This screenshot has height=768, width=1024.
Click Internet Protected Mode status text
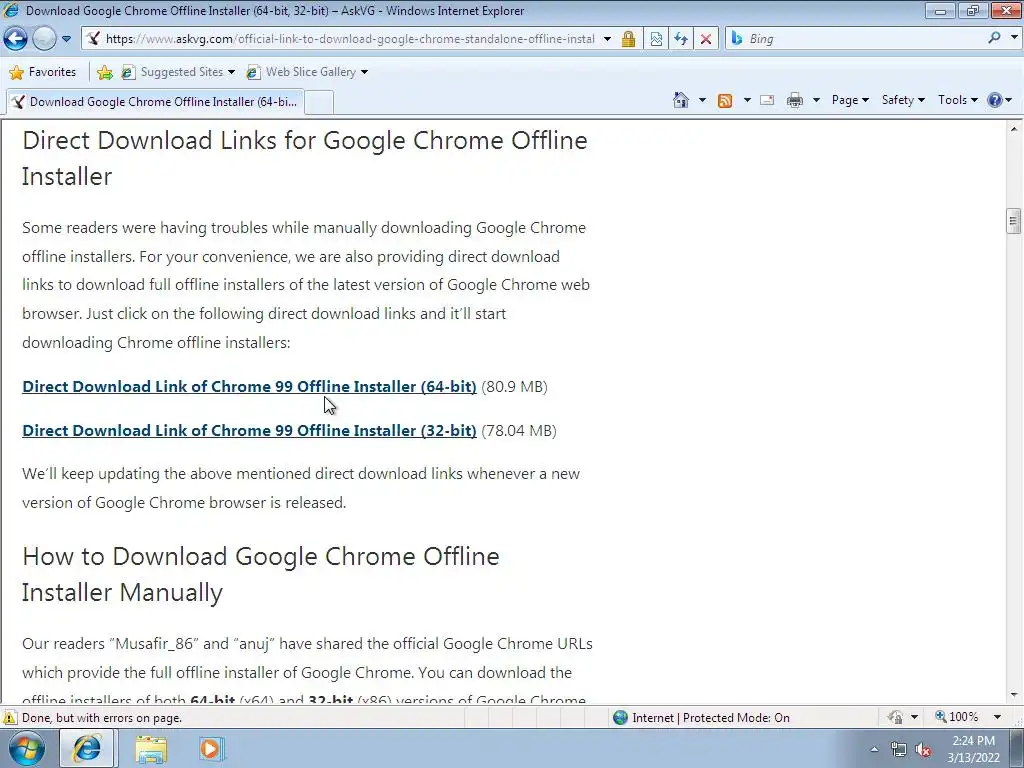click(x=711, y=718)
